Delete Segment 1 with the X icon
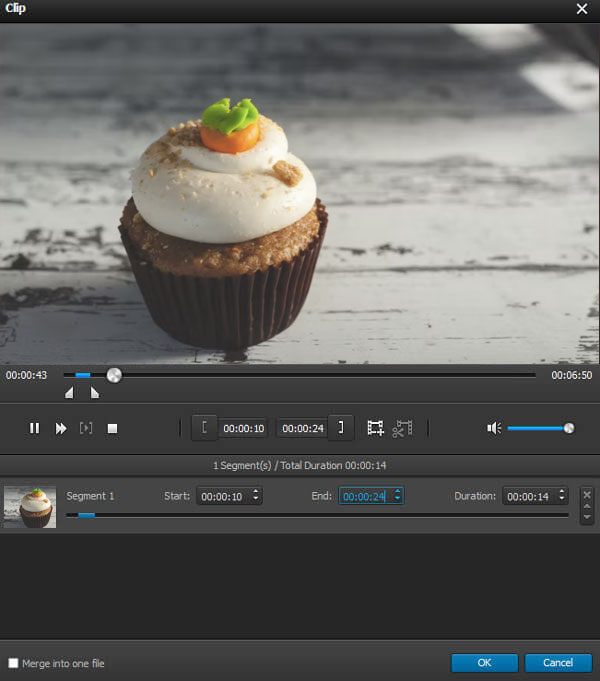 [x=587, y=495]
